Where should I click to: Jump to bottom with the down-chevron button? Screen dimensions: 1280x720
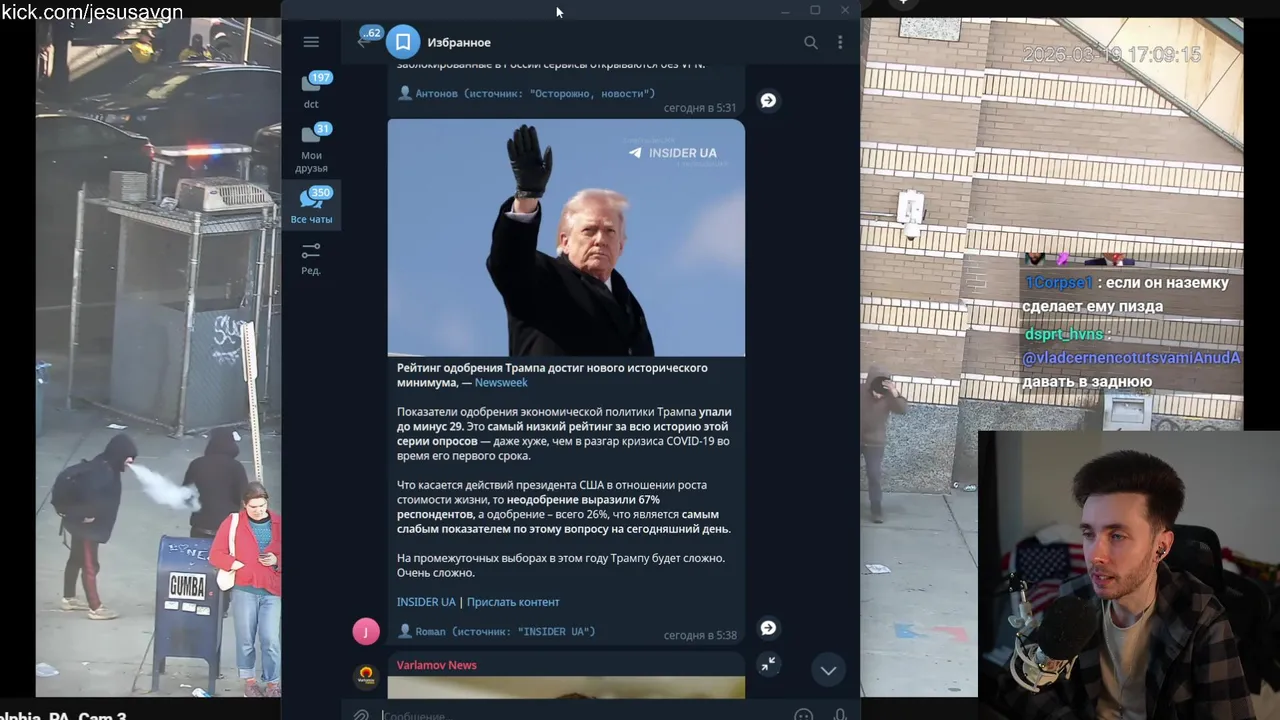coord(828,670)
